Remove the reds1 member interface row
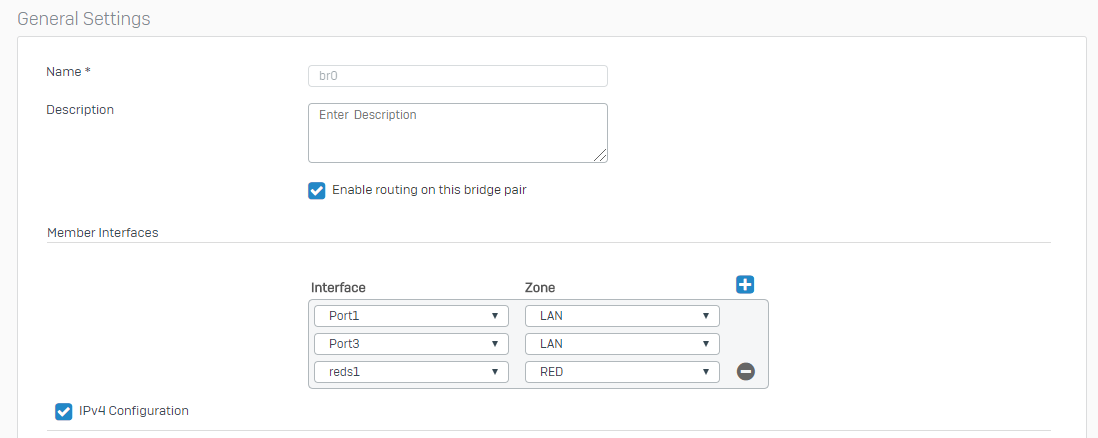Image resolution: width=1098 pixels, height=438 pixels. [745, 372]
